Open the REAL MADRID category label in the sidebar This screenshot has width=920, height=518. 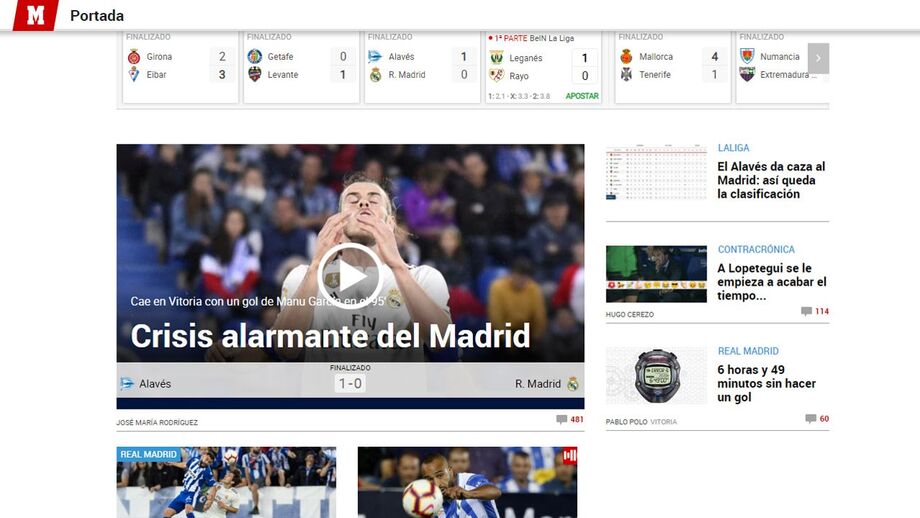coord(748,351)
